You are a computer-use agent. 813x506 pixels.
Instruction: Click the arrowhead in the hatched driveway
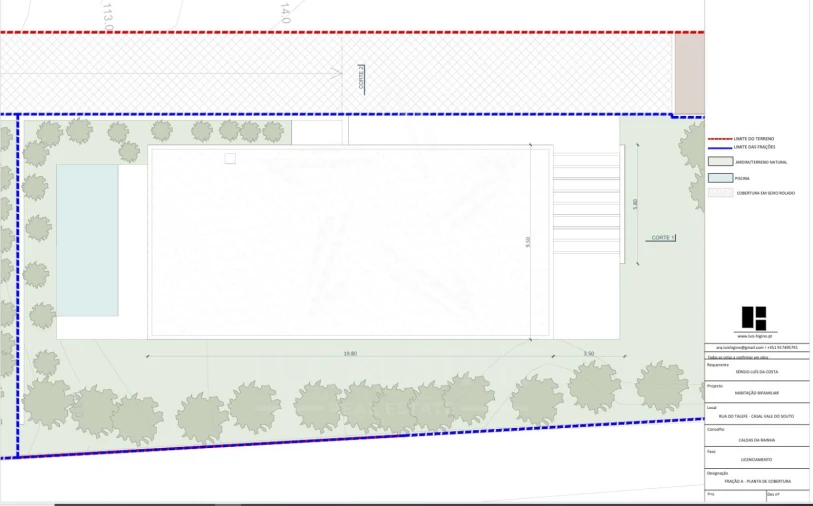337,71
